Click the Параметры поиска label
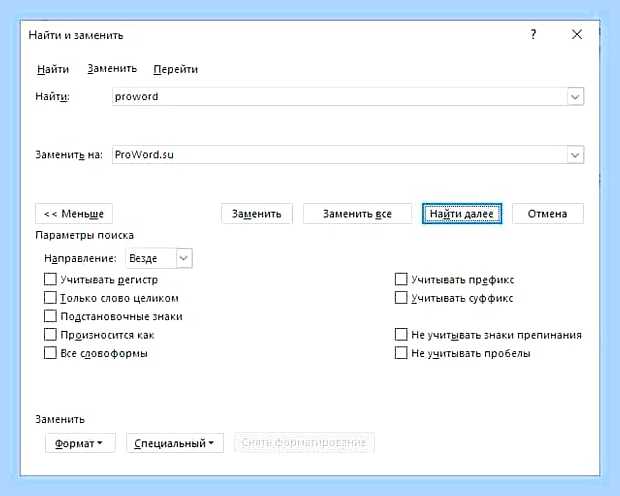620x496 pixels. (85, 235)
